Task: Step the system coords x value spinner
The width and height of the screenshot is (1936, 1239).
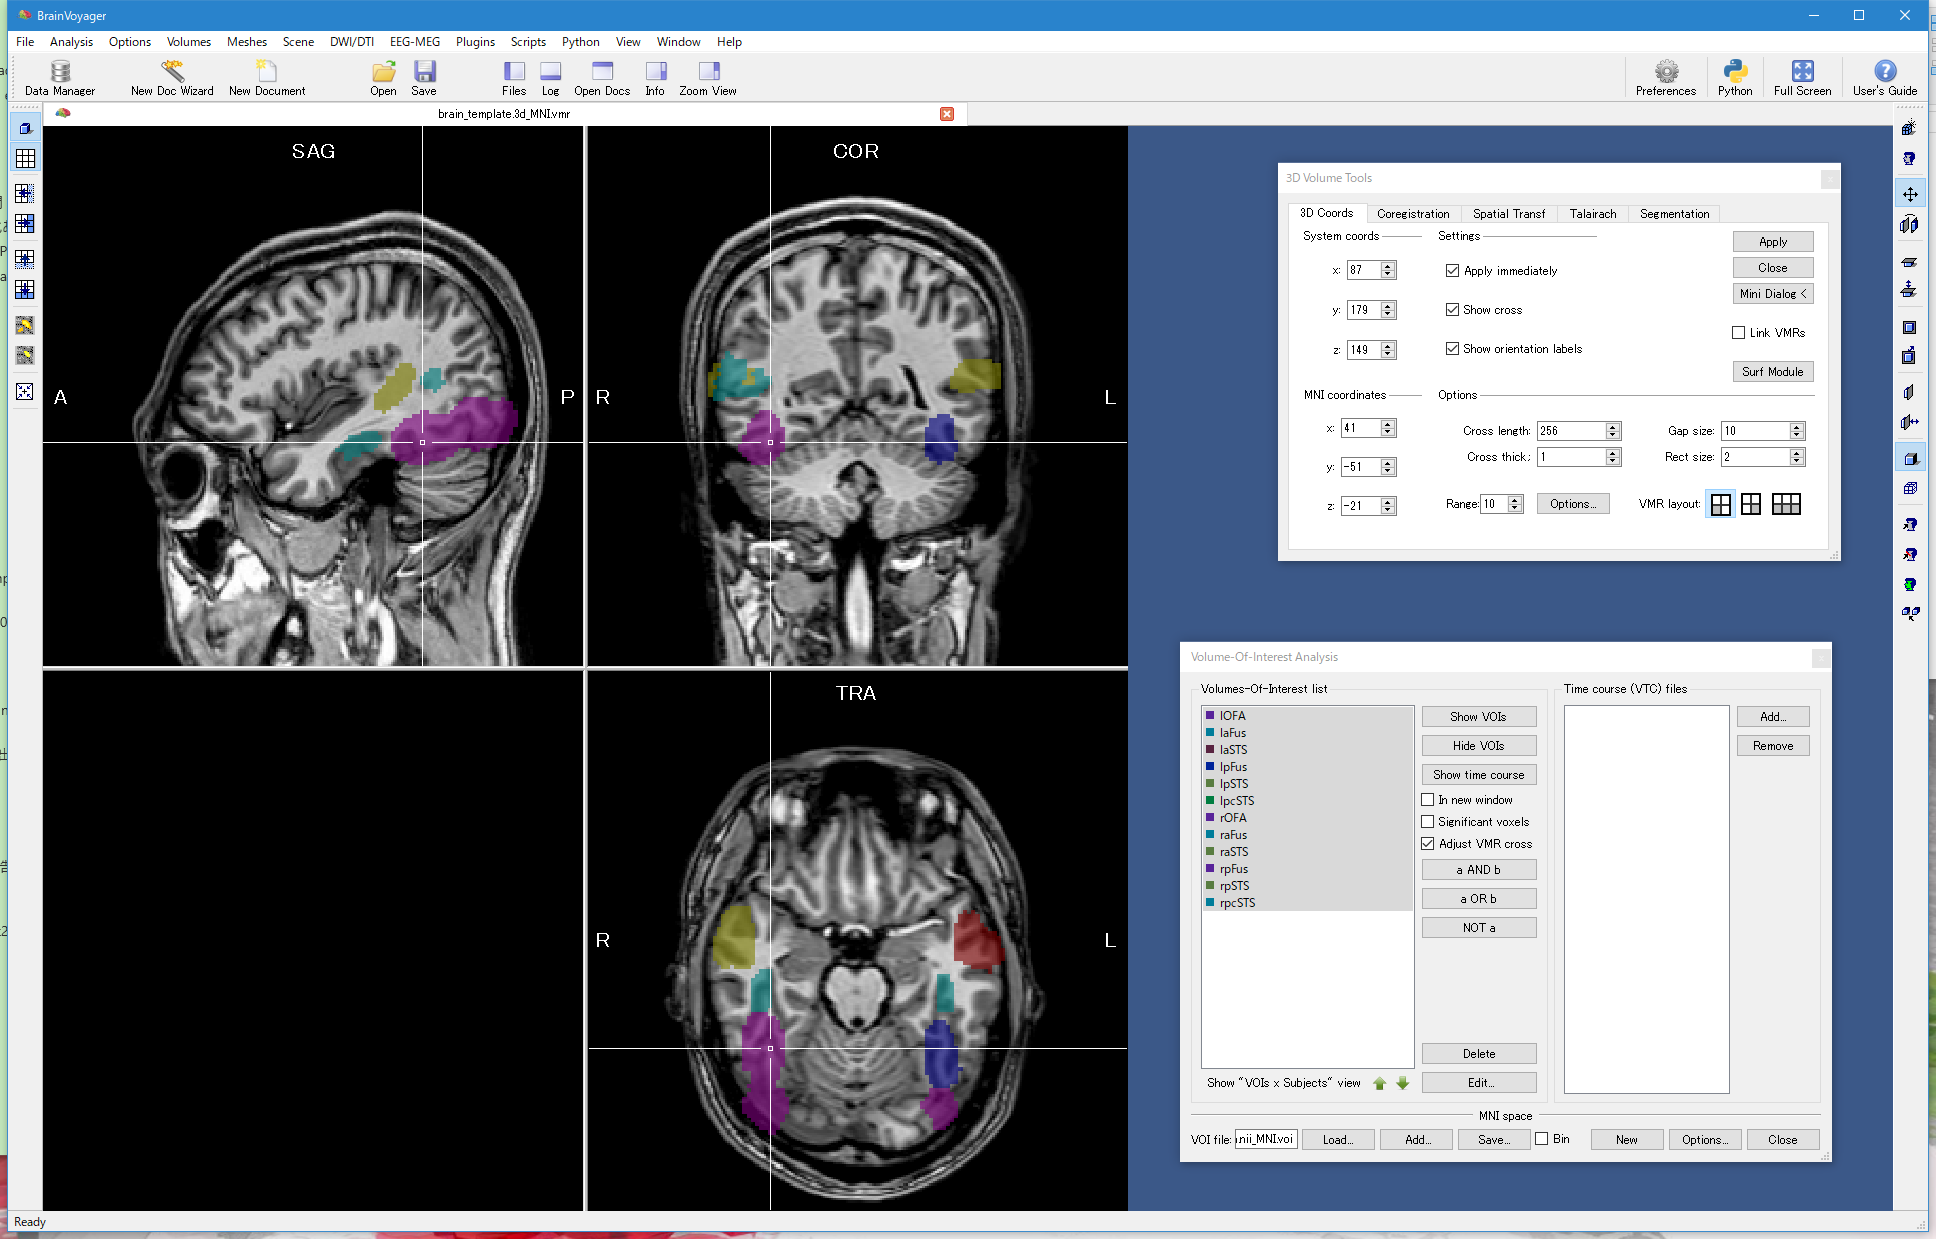Action: pyautogui.click(x=1388, y=270)
